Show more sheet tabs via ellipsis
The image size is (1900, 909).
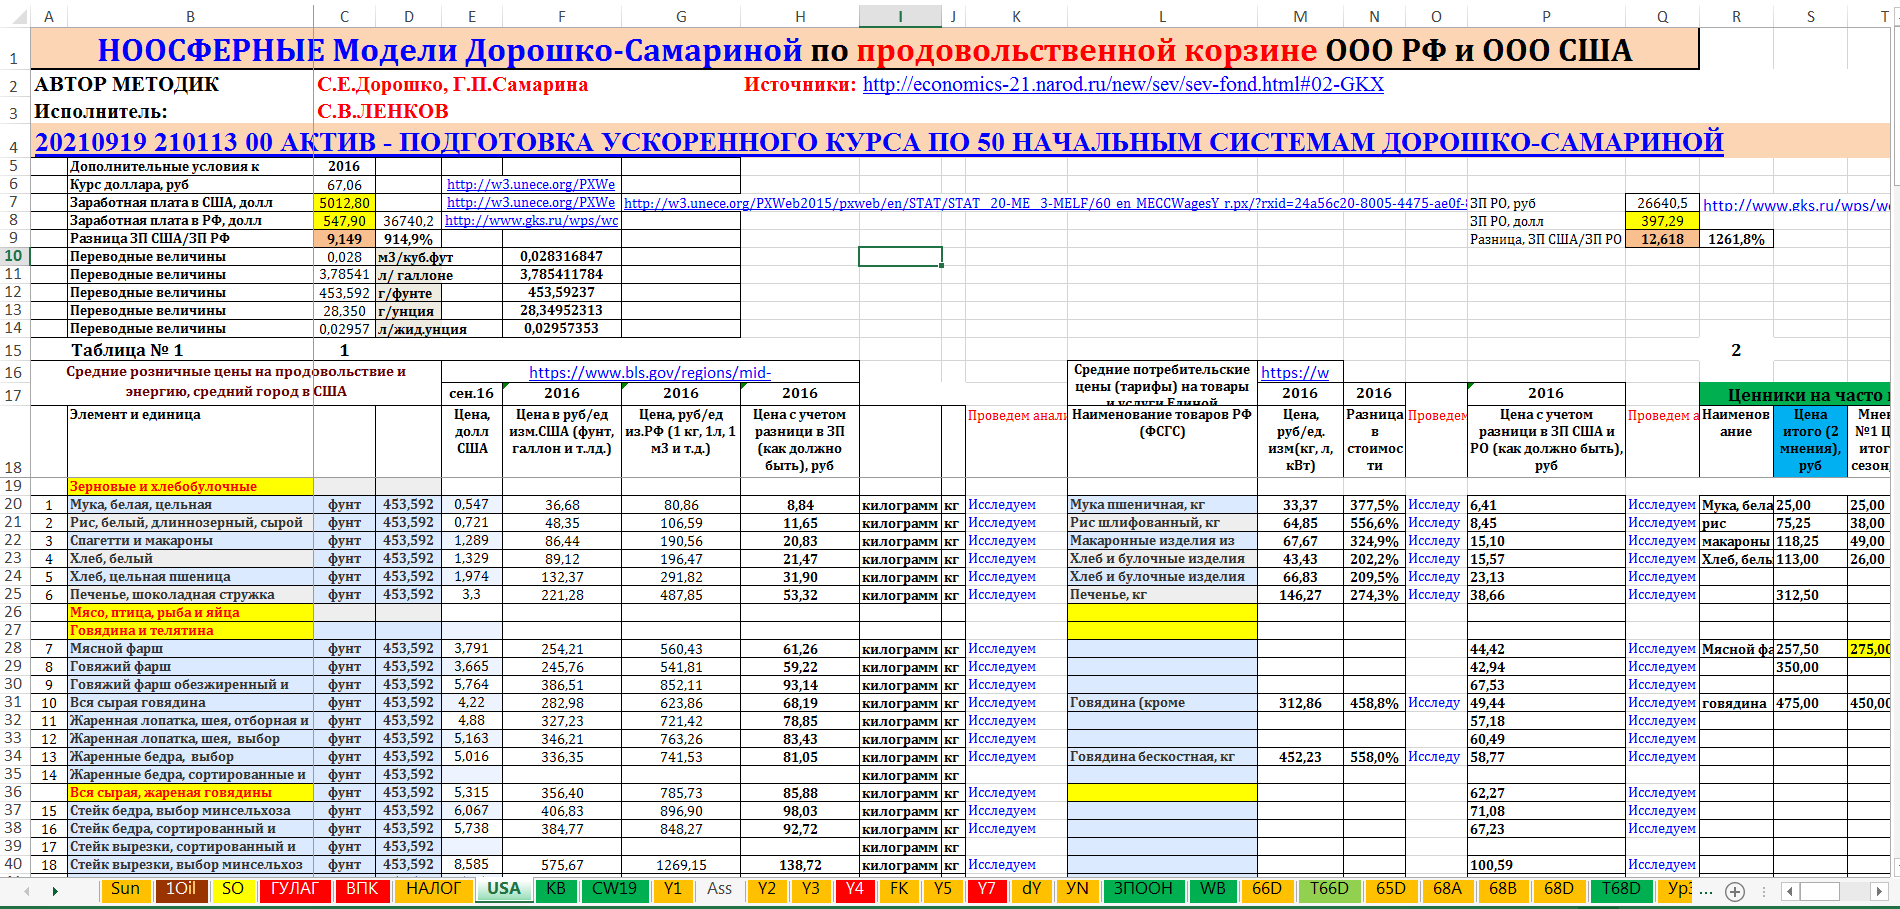(x=1706, y=891)
